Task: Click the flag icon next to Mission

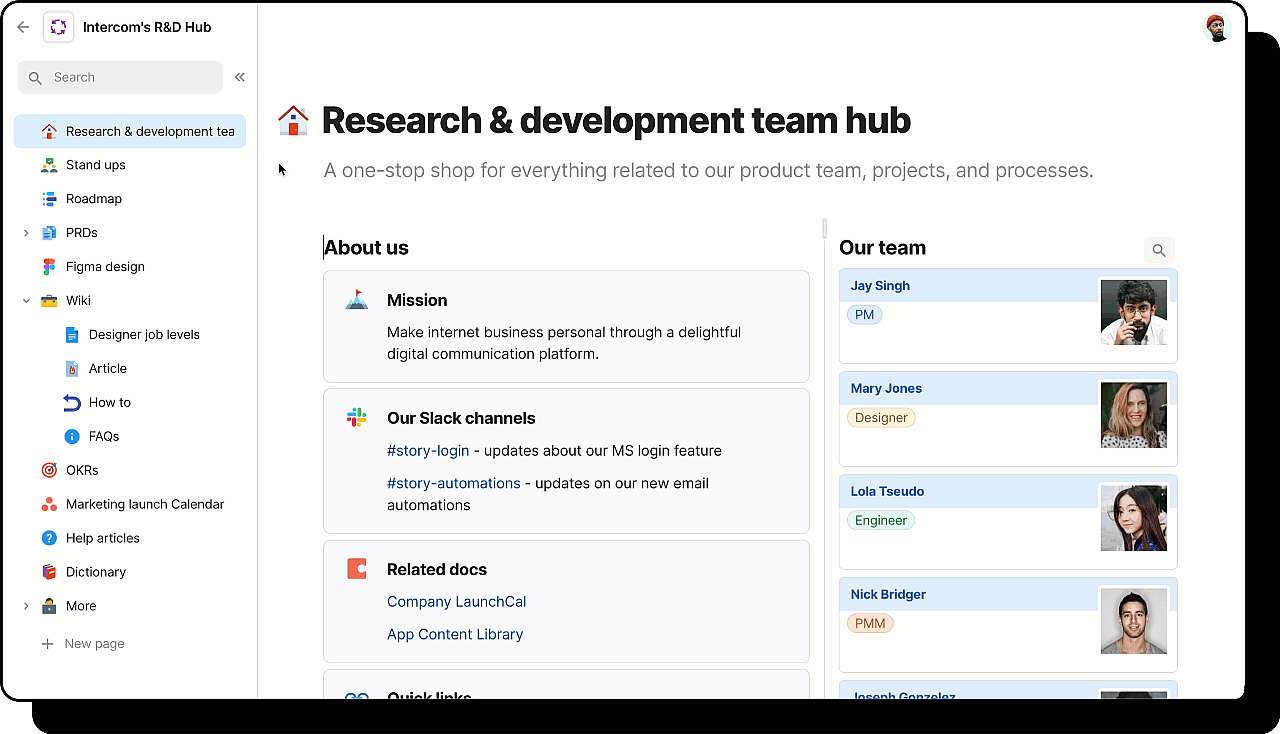Action: tap(356, 299)
